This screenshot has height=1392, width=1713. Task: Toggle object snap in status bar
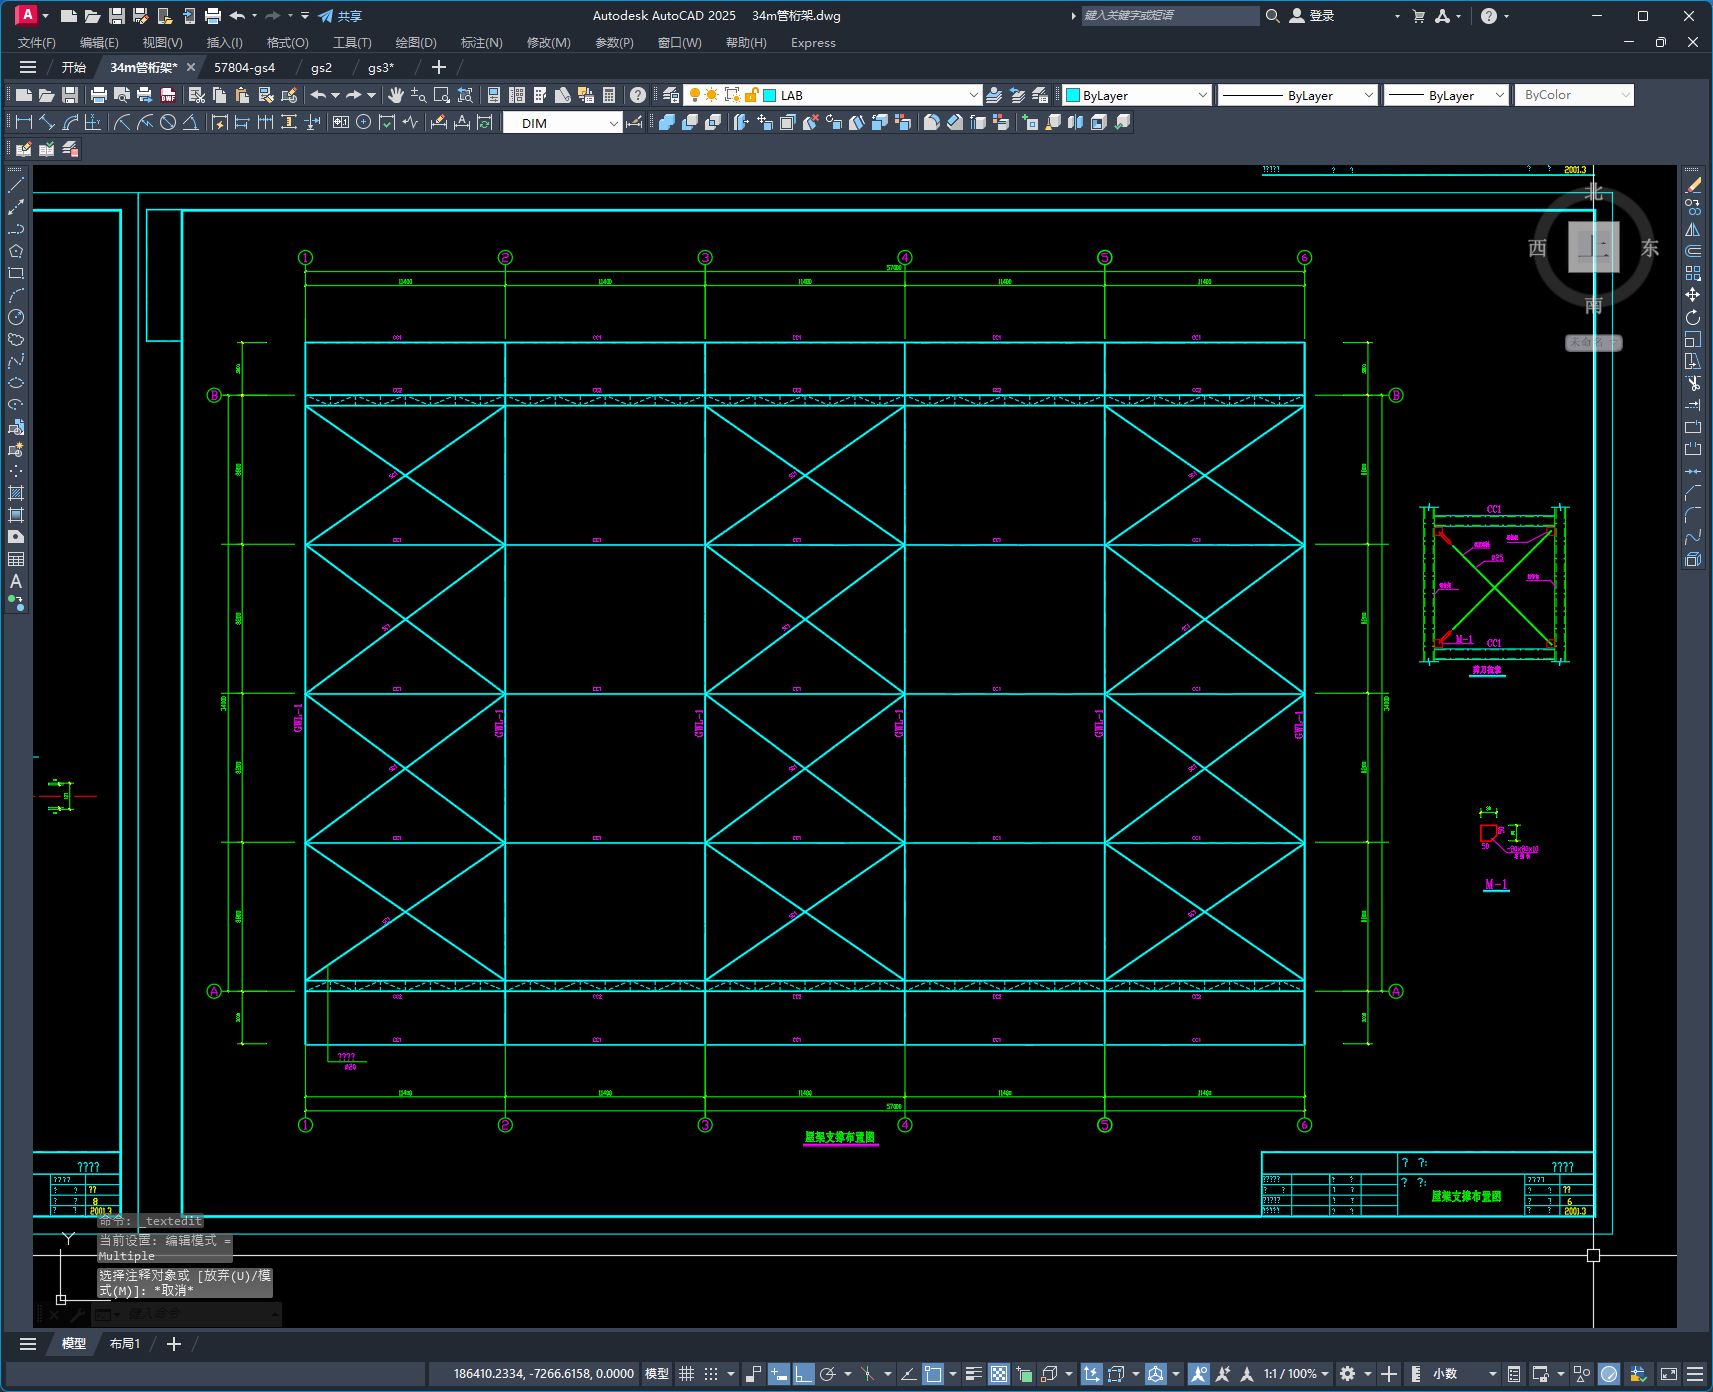tap(932, 1374)
